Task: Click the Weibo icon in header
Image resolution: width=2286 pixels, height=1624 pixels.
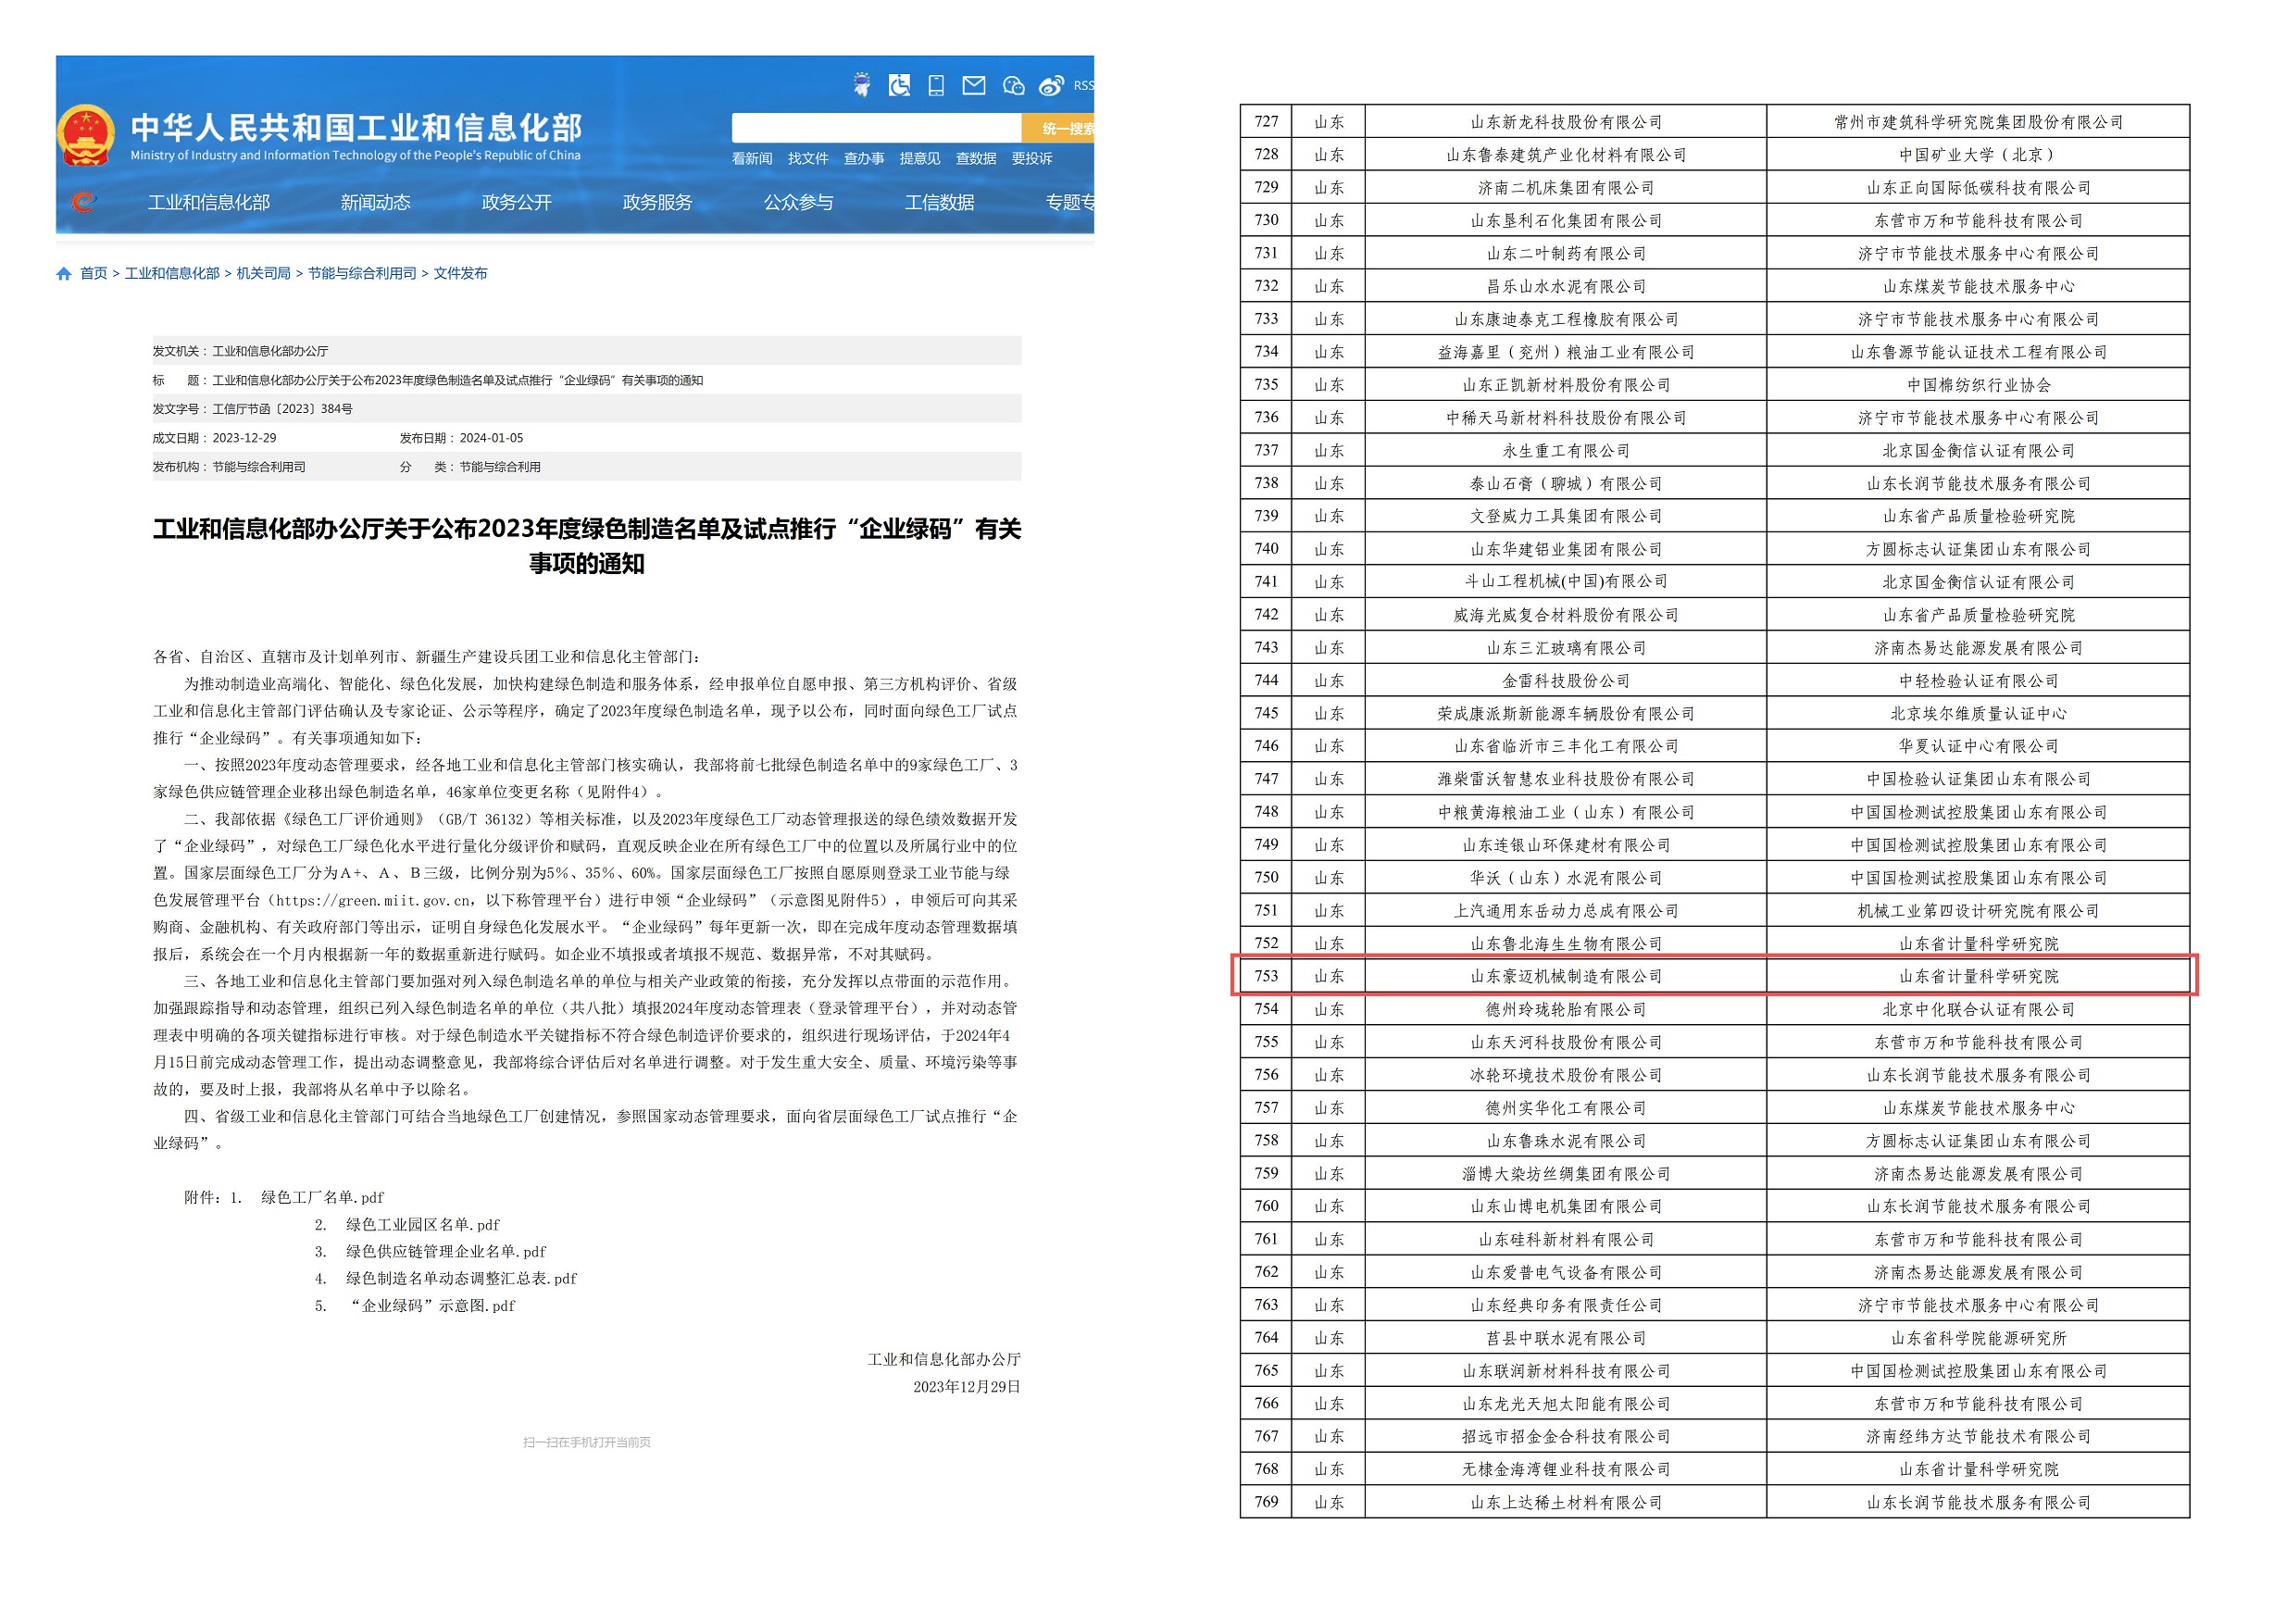Action: [1051, 85]
